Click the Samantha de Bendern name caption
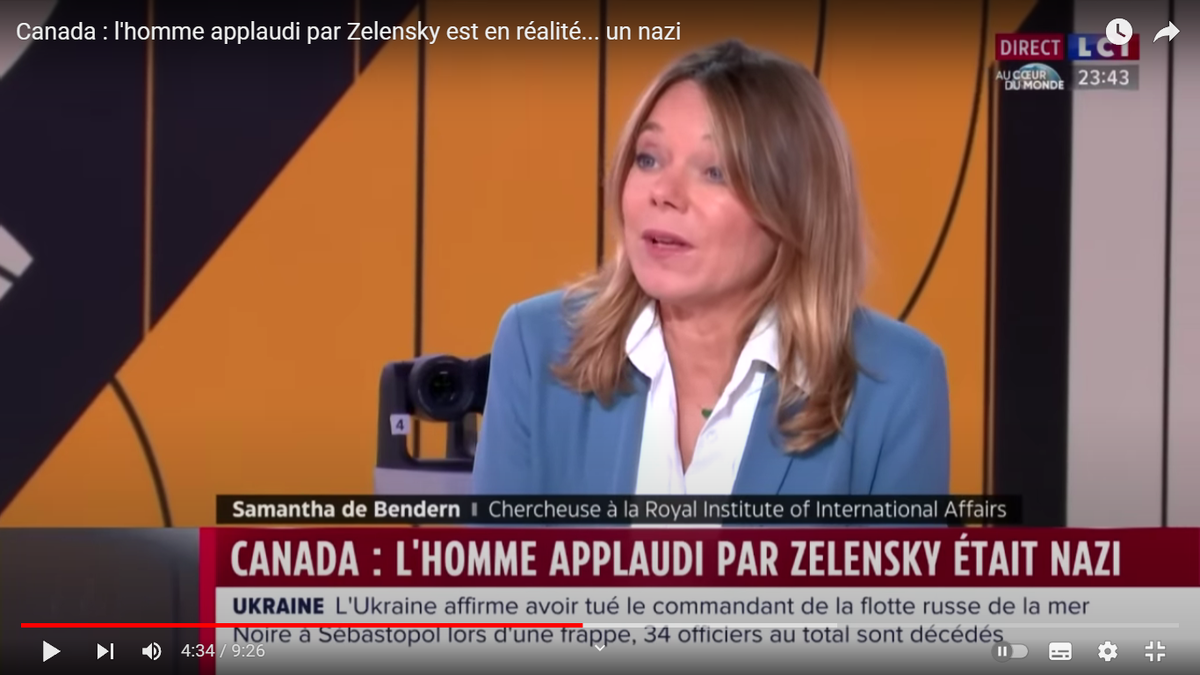Viewport: 1200px width, 675px height. pos(346,509)
